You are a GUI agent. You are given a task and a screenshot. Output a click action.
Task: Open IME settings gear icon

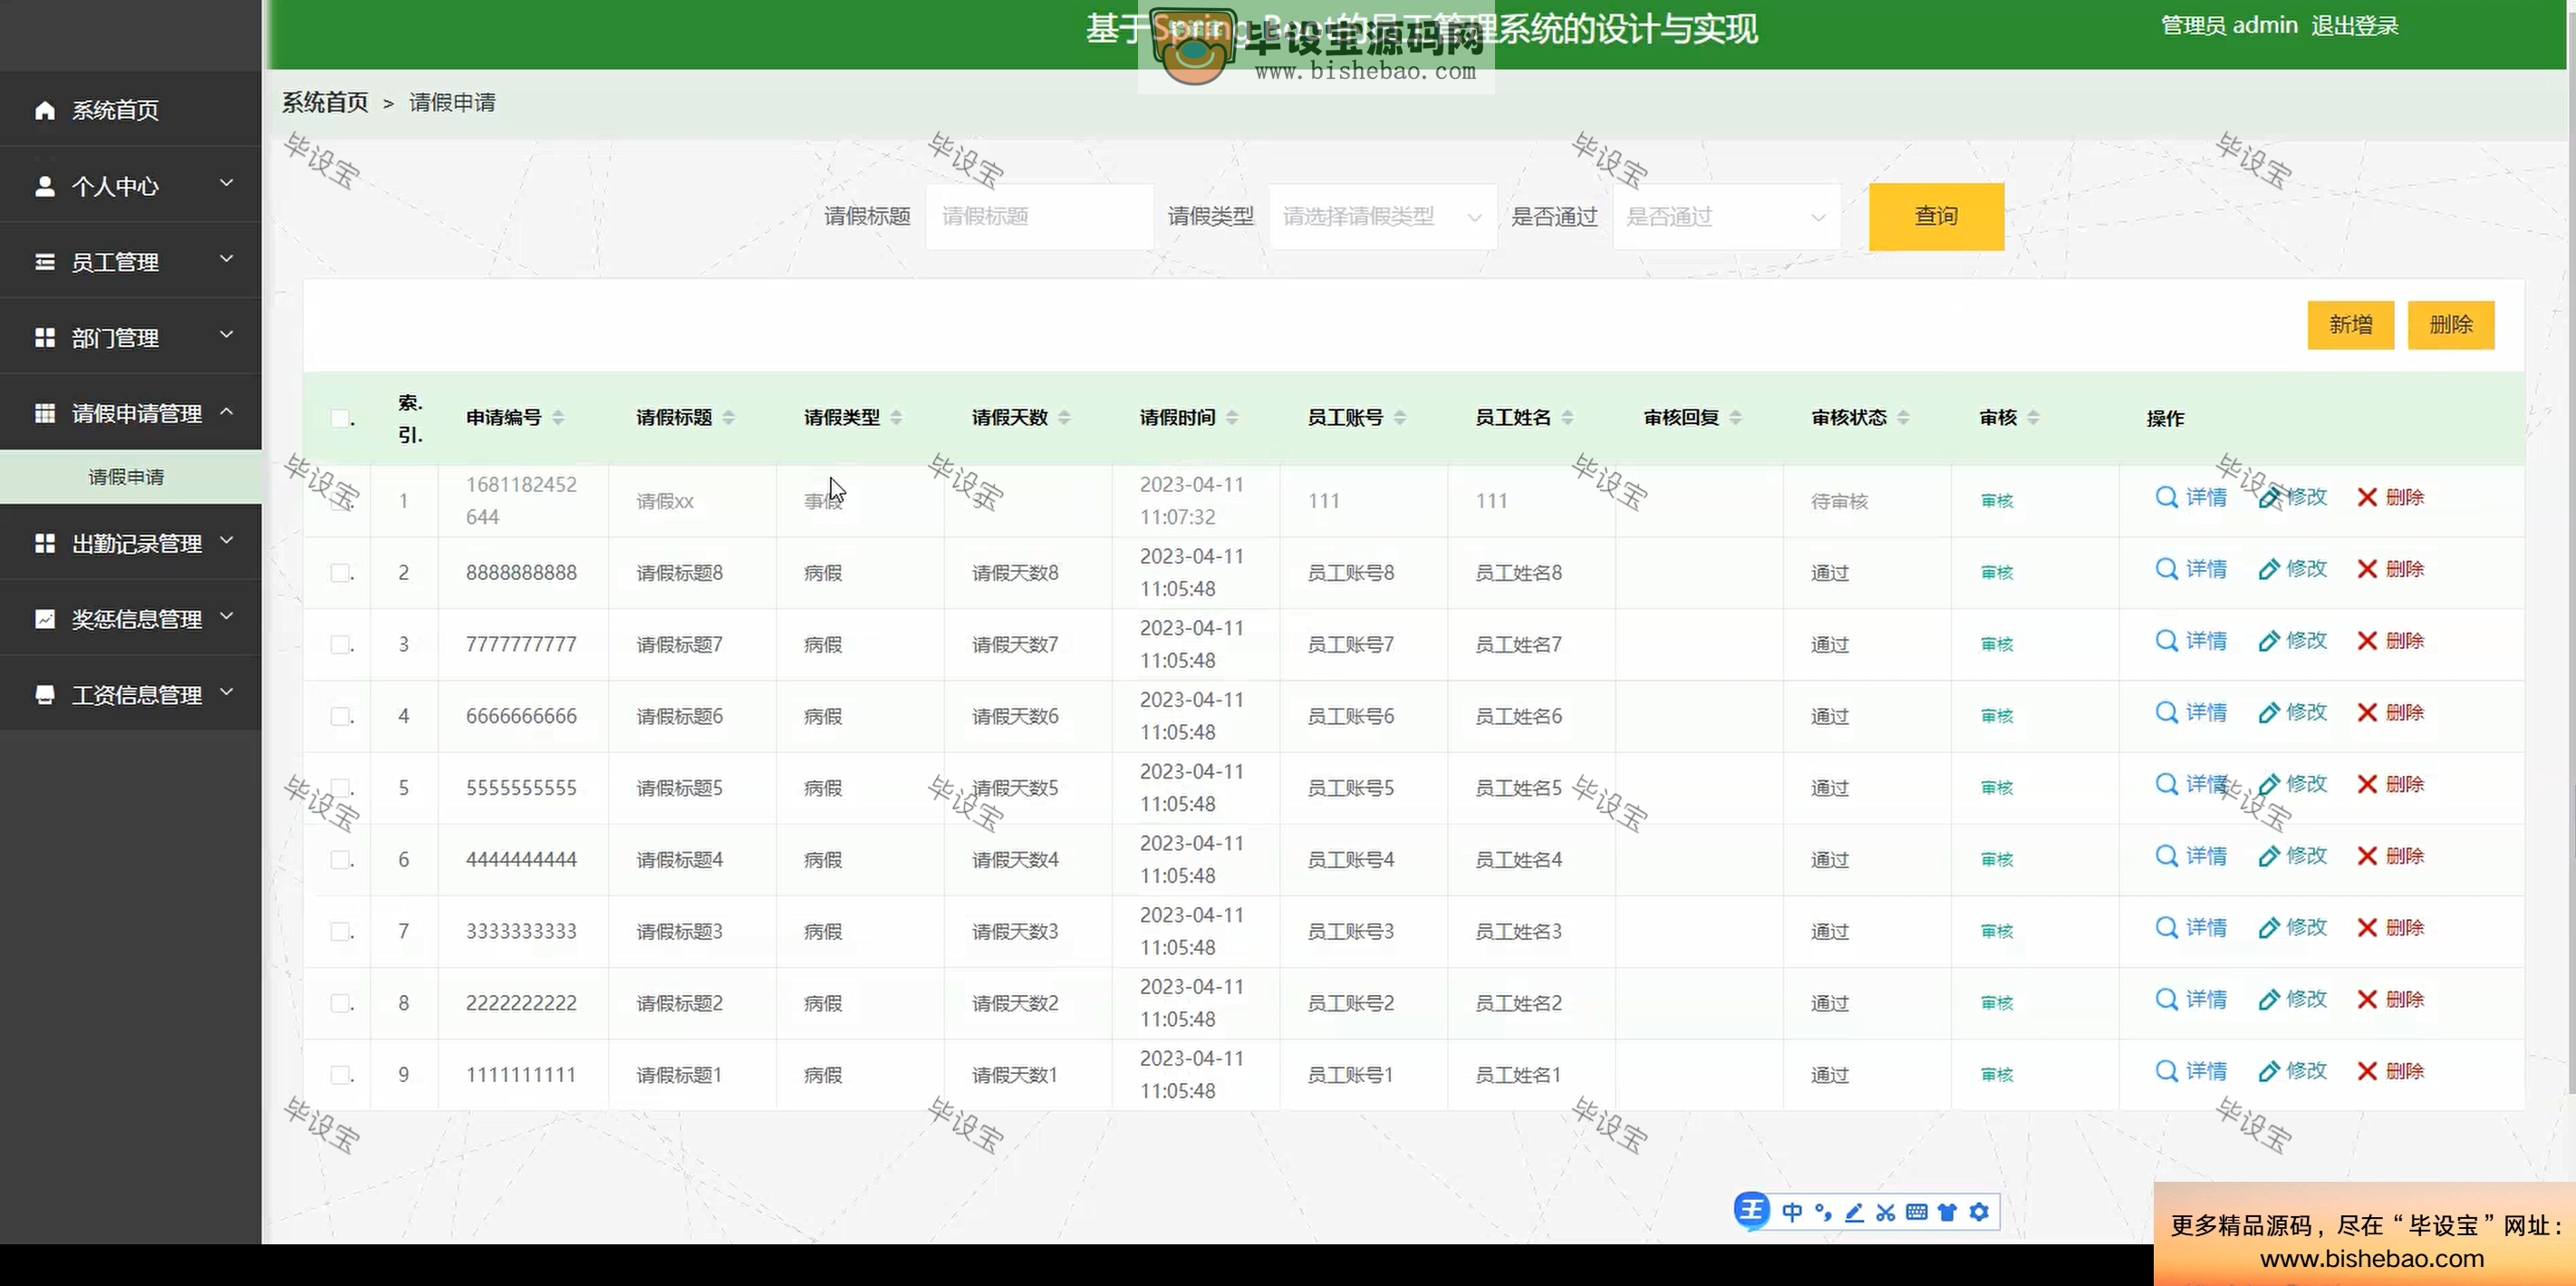(x=1979, y=1212)
